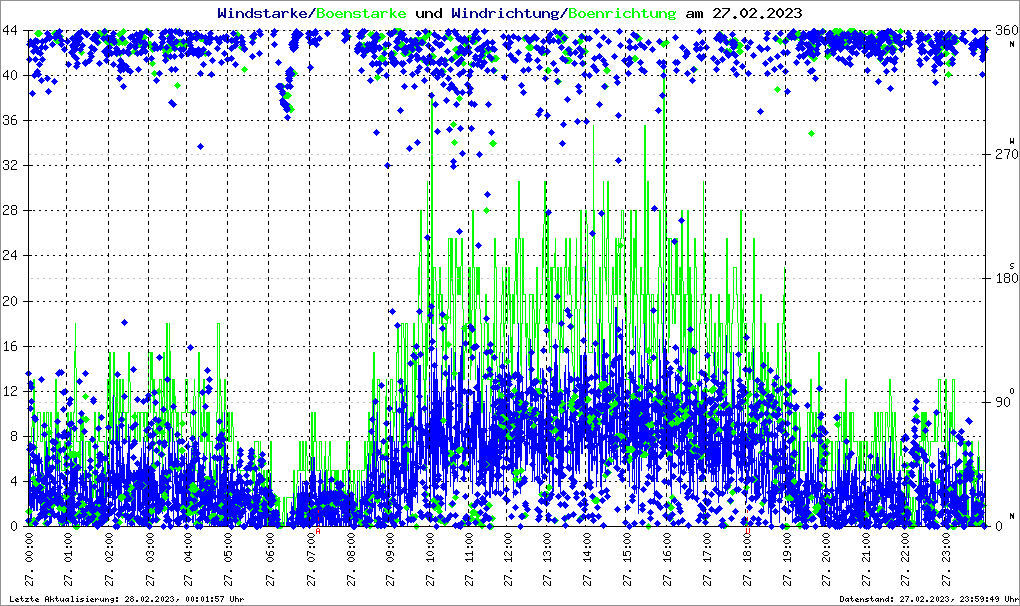The image size is (1020, 606).
Task: Click the wind speed axis label 44
Action: pyautogui.click(x=10, y=30)
